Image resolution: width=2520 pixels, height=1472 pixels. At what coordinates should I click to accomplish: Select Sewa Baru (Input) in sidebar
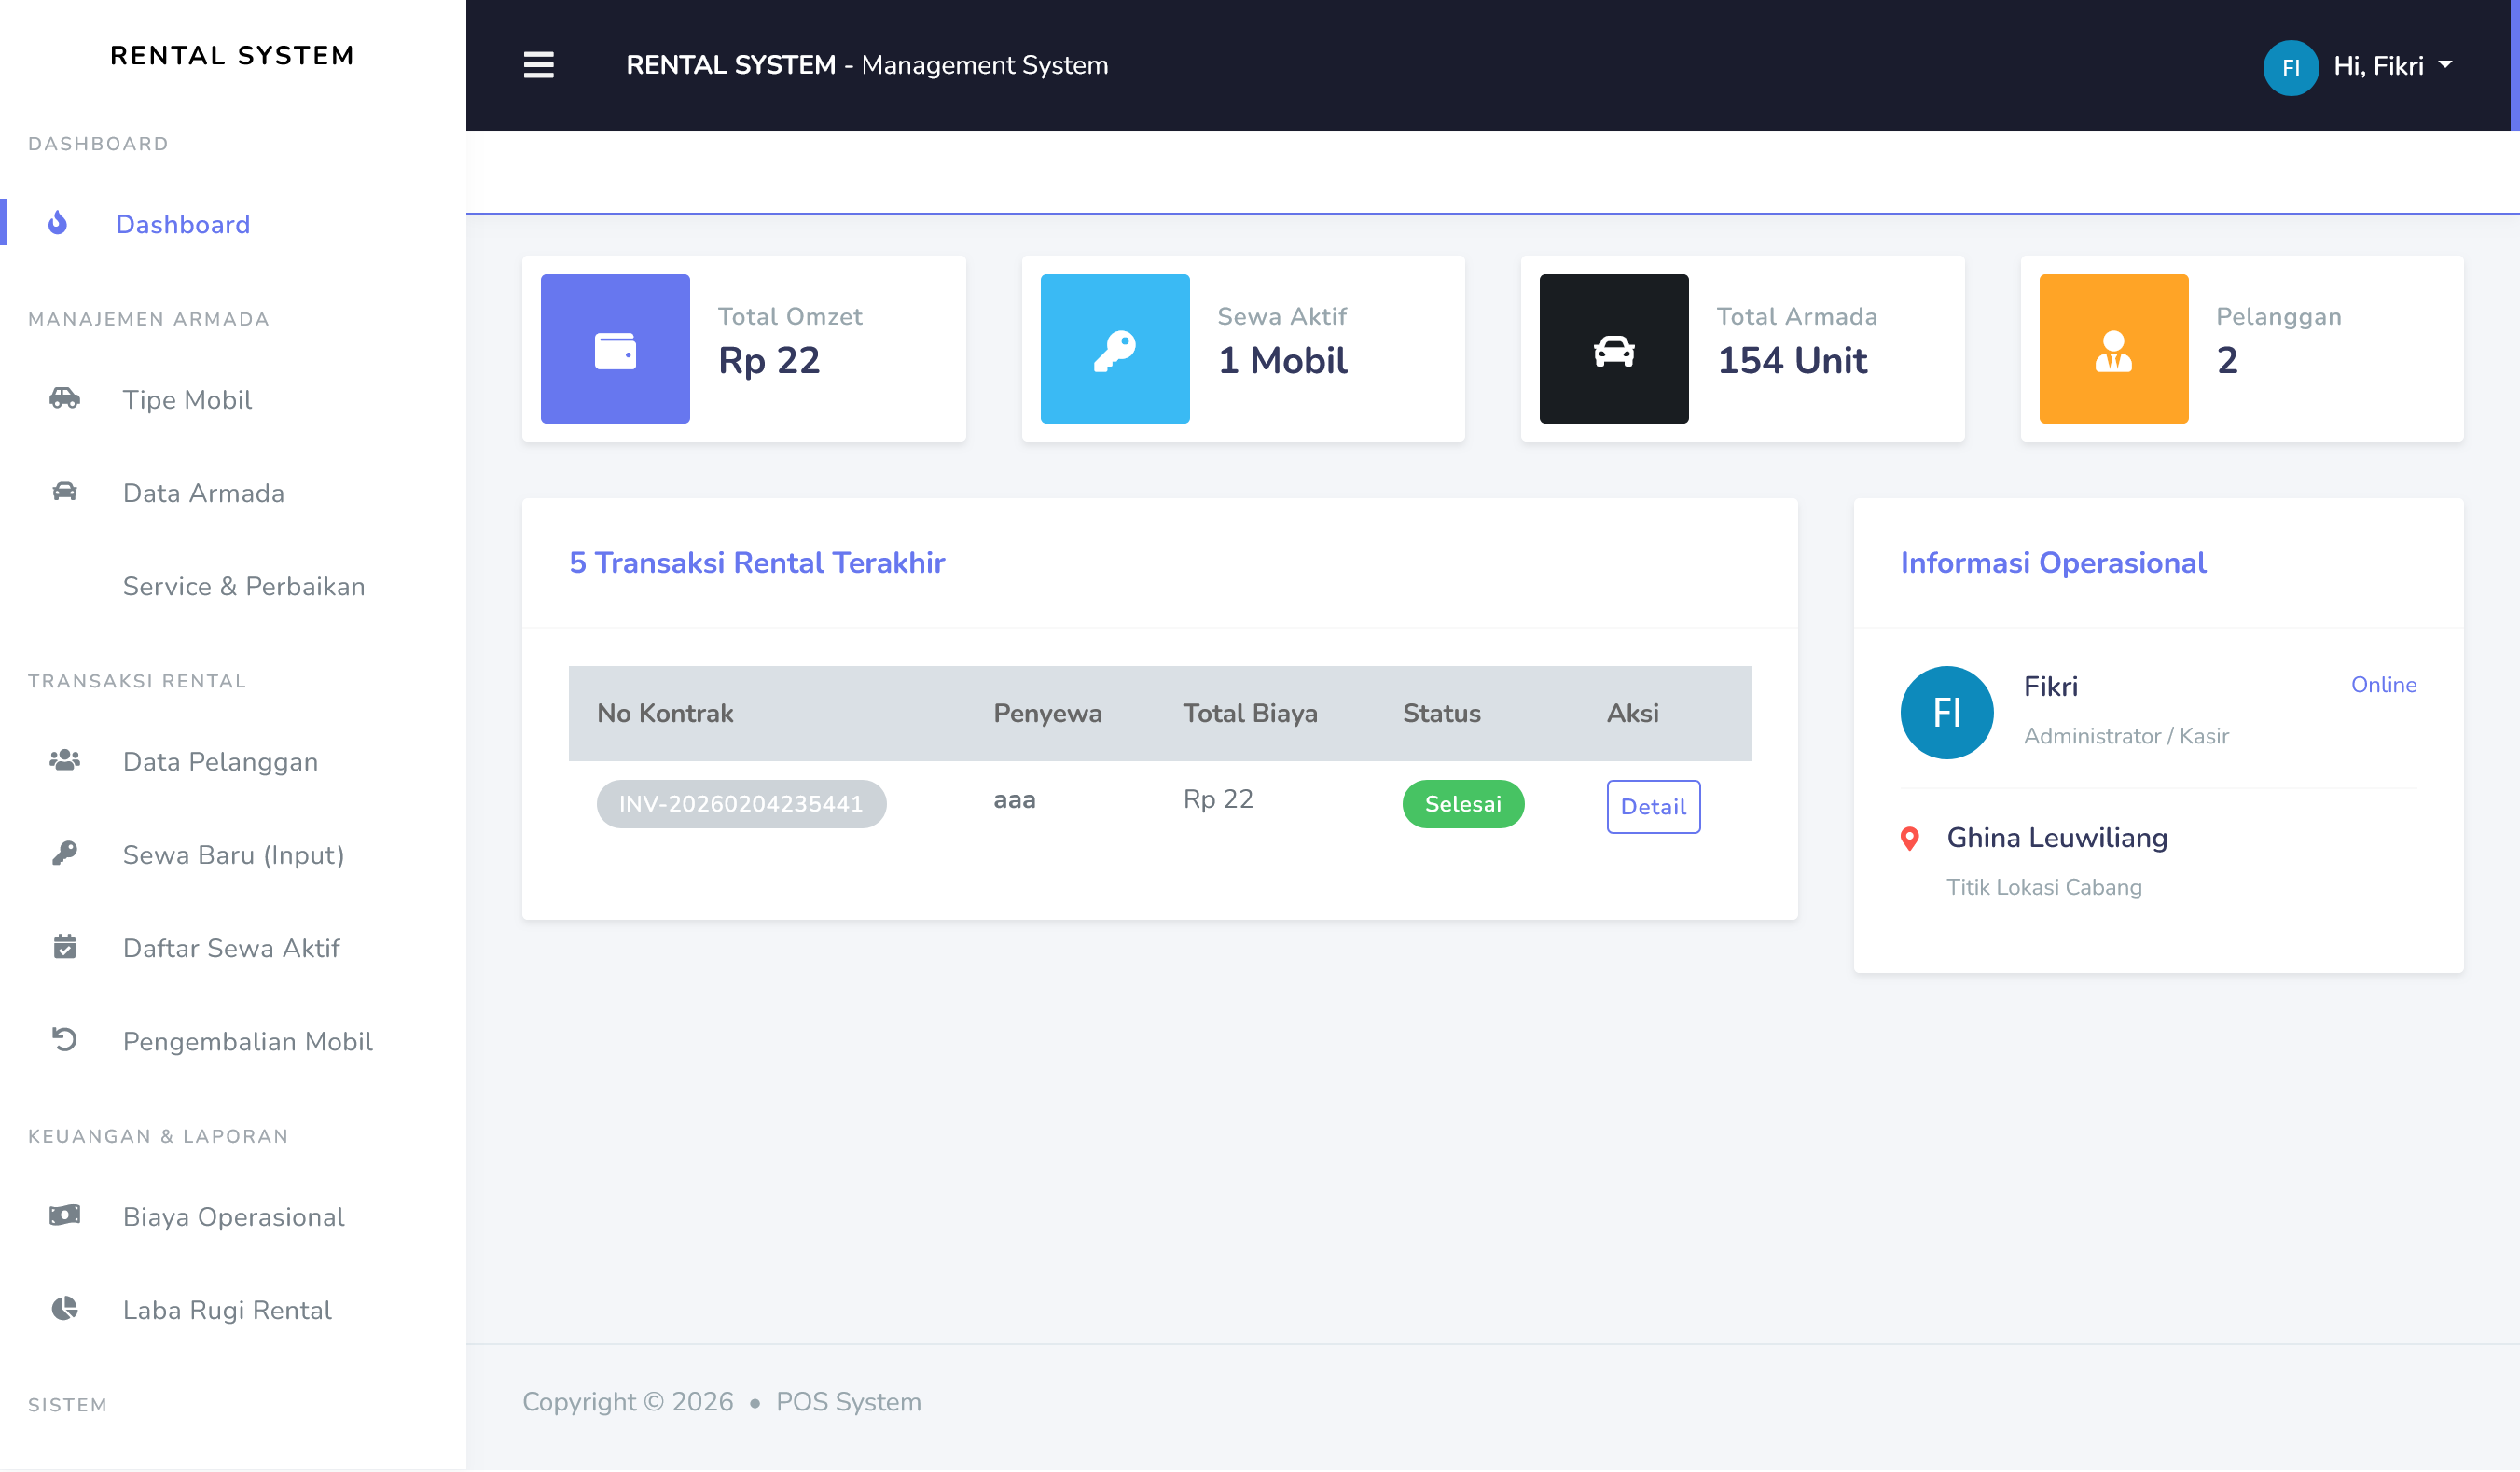(x=233, y=855)
